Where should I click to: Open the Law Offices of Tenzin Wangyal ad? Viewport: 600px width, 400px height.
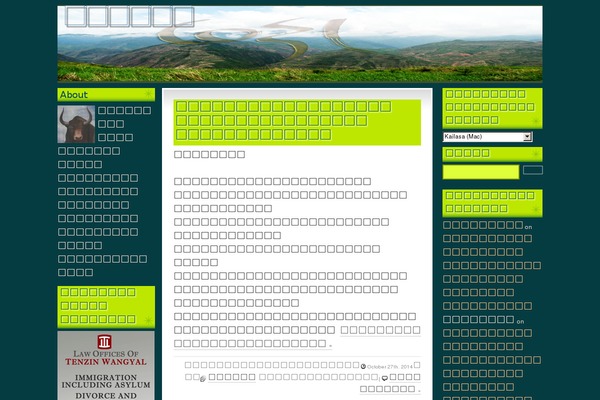click(x=106, y=366)
